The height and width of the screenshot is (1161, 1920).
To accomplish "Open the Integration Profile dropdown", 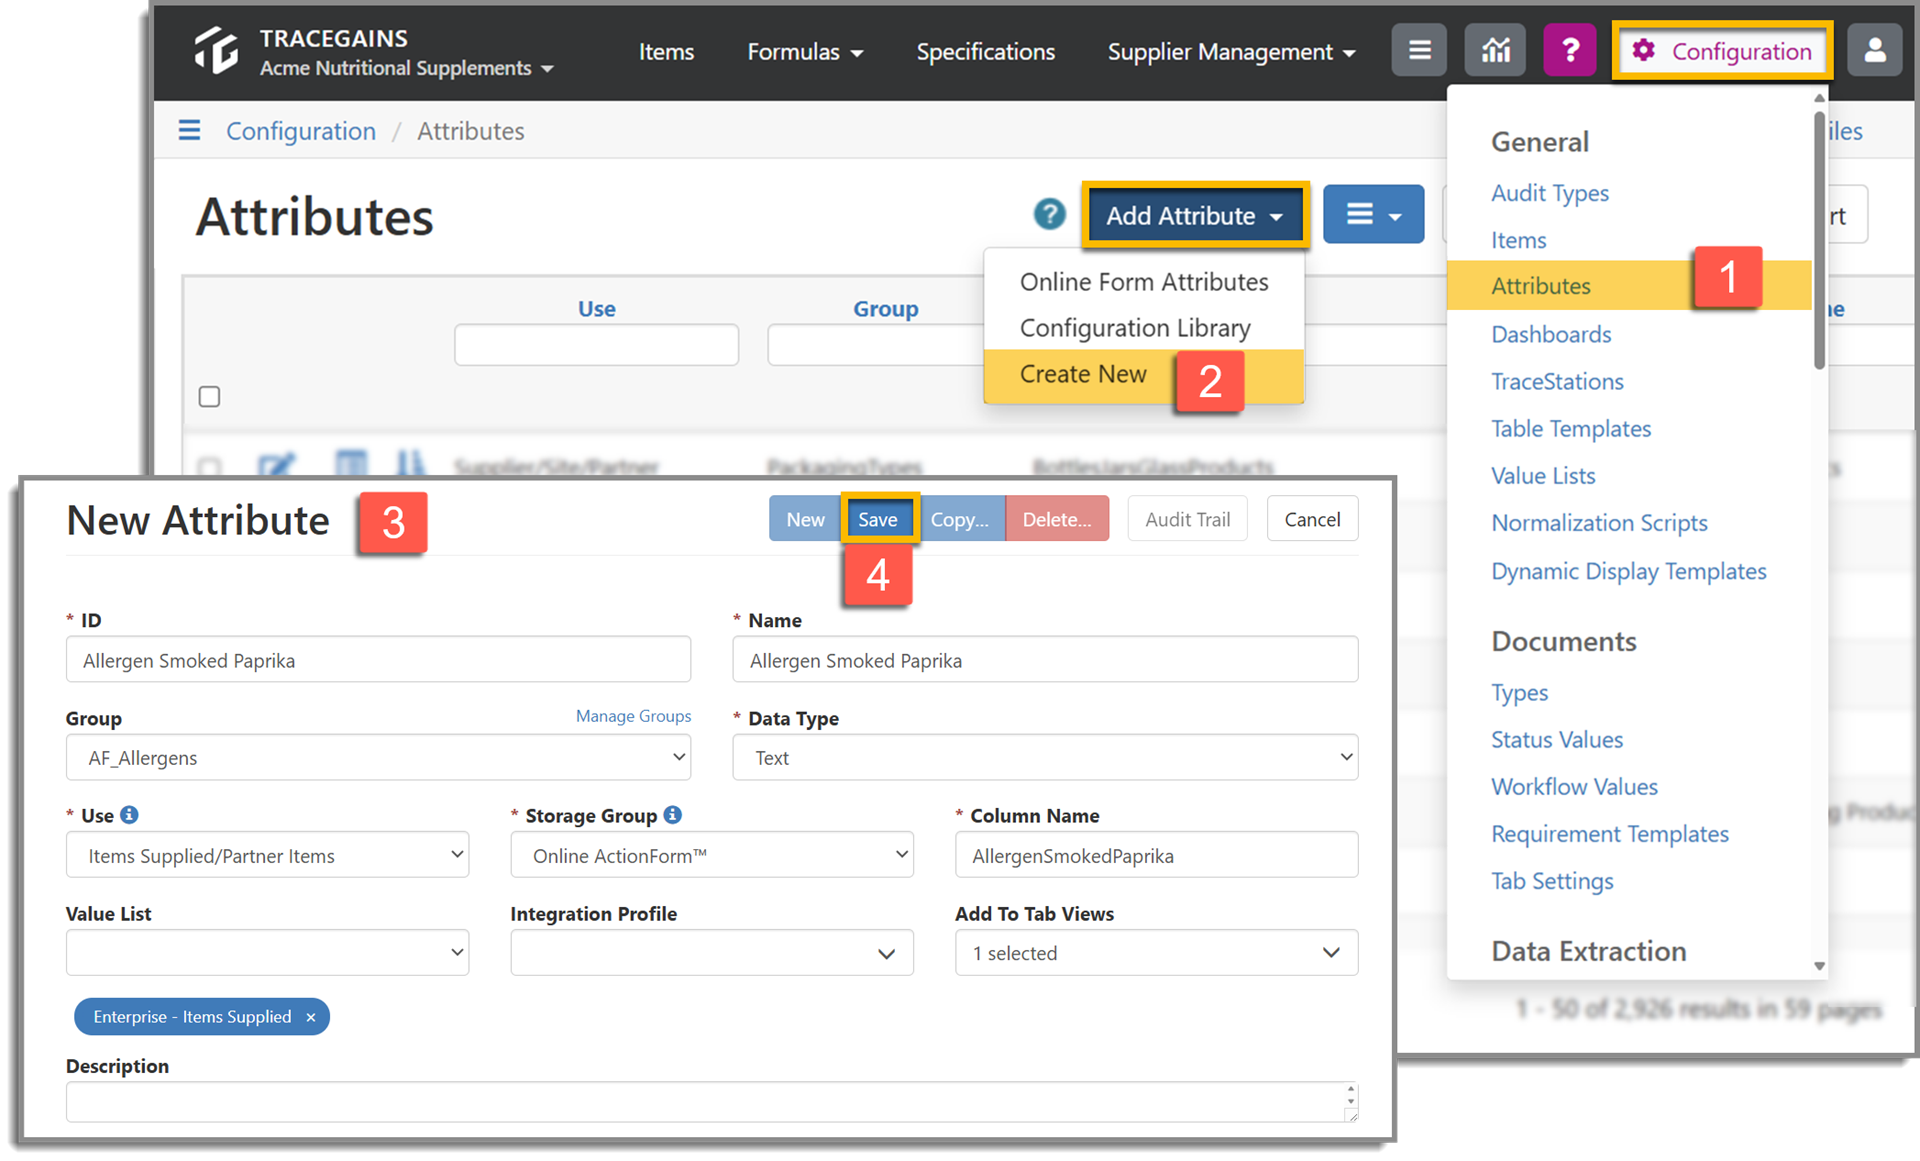I will pyautogui.click(x=712, y=953).
